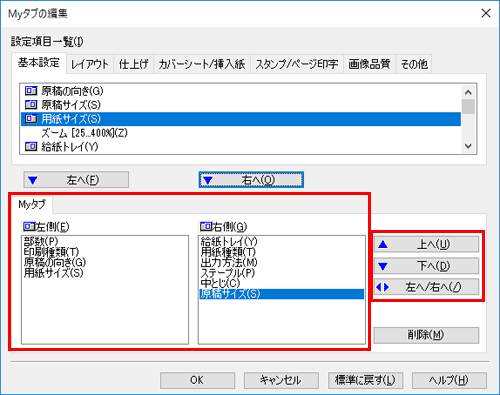
Task: Open help with ヘルプ(H) button
Action: [449, 380]
